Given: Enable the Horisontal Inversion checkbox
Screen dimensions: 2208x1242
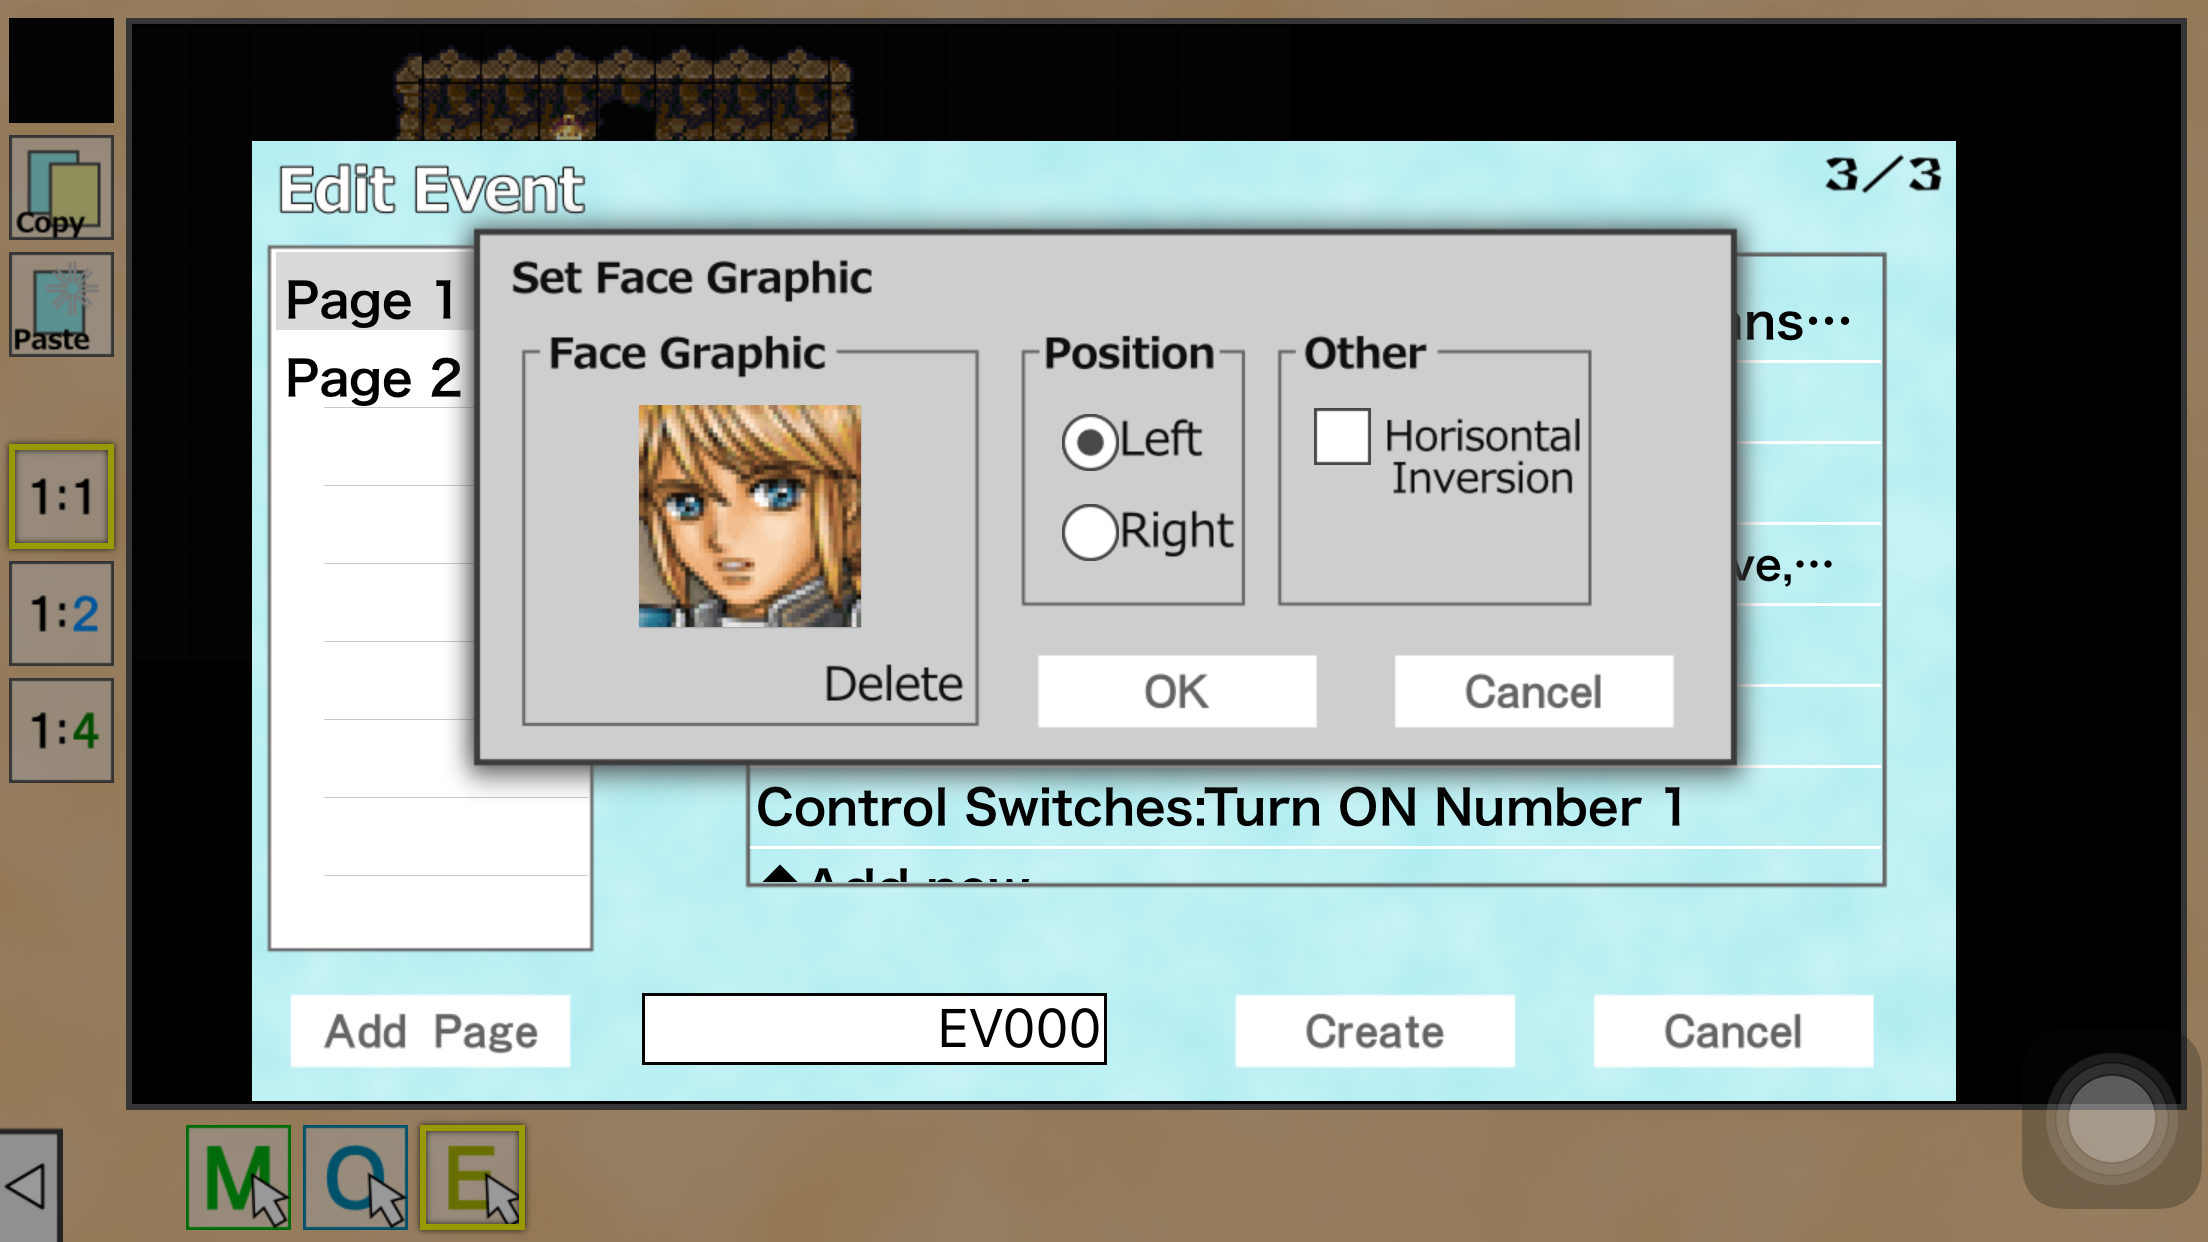Looking at the screenshot, I should pyautogui.click(x=1342, y=437).
